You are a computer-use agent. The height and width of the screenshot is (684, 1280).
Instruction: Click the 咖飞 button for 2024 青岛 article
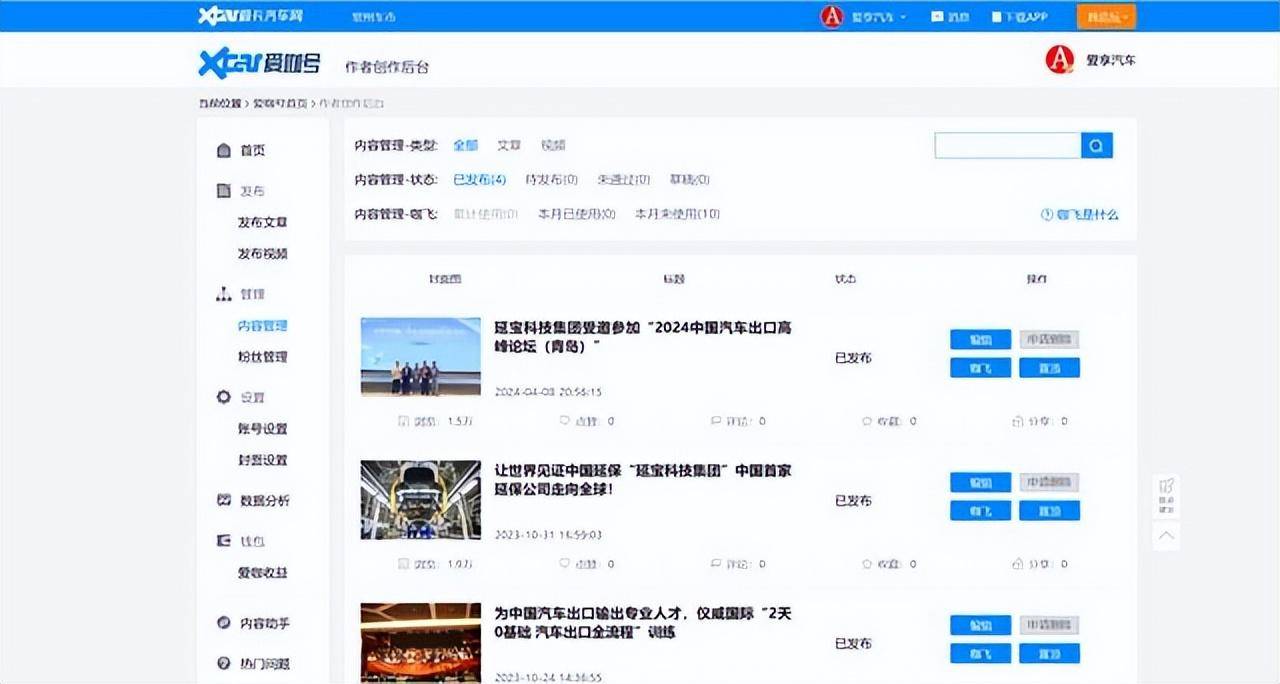[980, 368]
